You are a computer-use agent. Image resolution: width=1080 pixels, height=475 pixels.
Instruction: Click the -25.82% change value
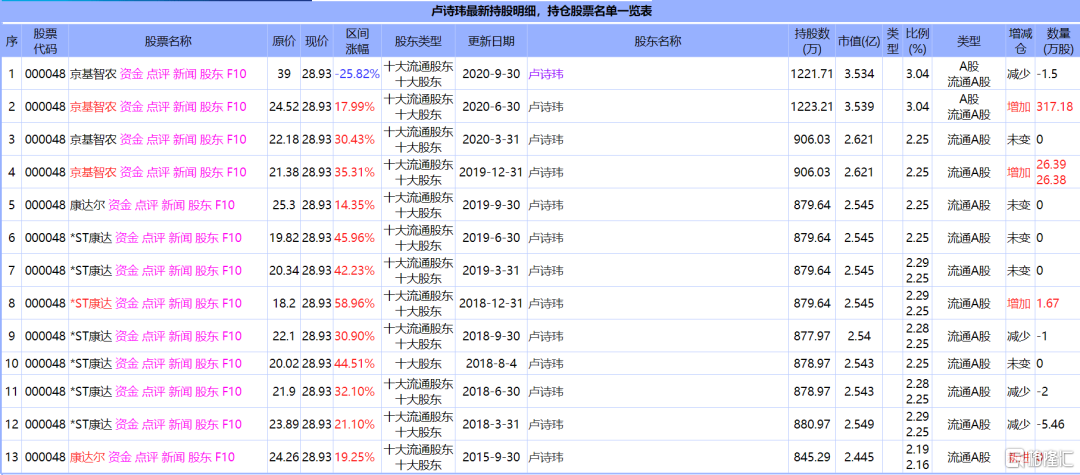tap(357, 74)
